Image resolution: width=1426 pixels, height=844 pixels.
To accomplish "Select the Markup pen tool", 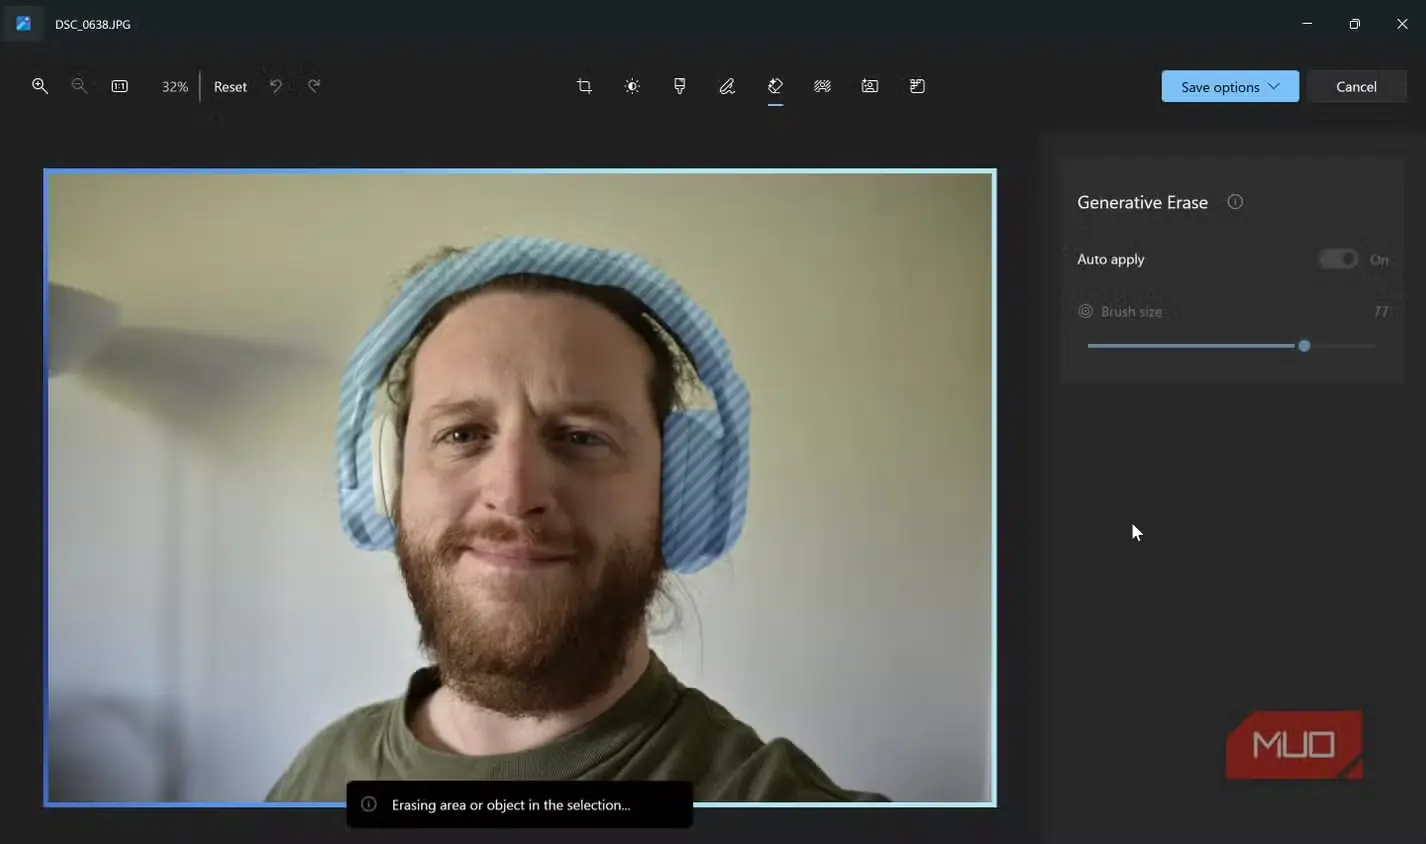I will pos(727,86).
